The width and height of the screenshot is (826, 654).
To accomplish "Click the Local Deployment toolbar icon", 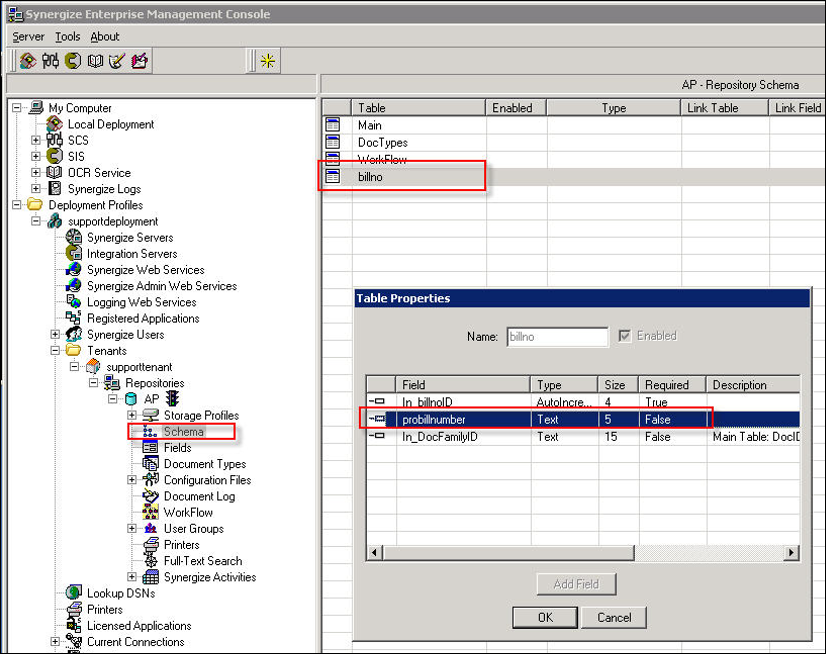I will (28, 61).
